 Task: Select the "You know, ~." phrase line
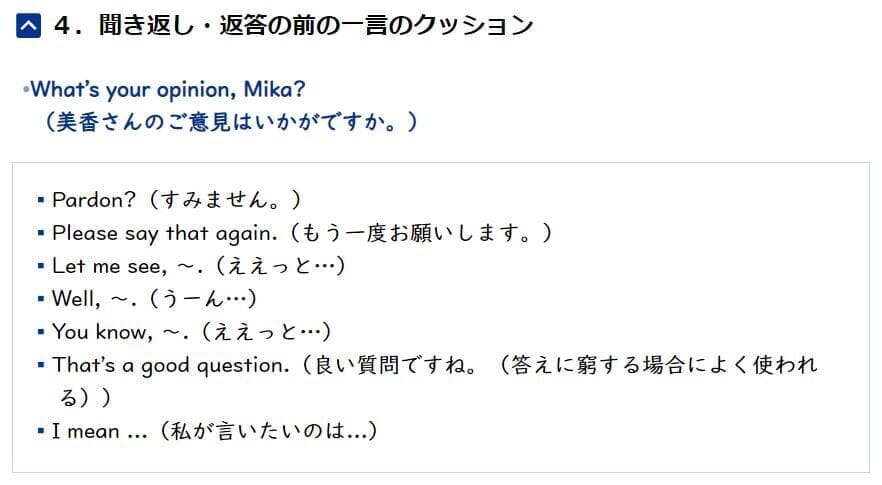pyautogui.click(x=191, y=332)
